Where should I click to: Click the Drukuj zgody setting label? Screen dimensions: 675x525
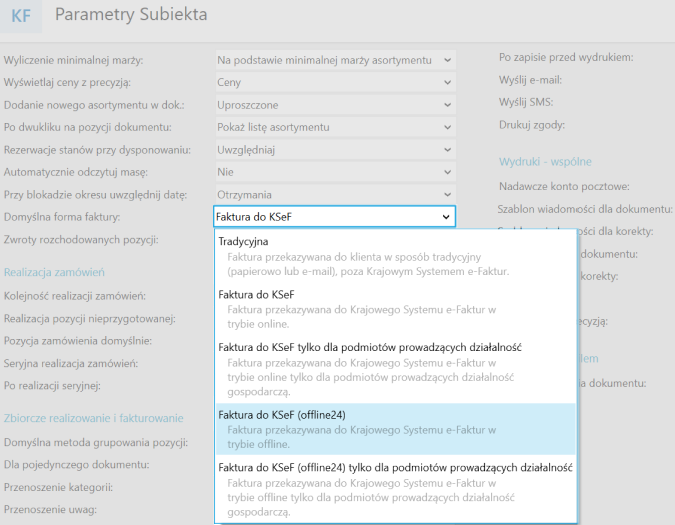531,125
